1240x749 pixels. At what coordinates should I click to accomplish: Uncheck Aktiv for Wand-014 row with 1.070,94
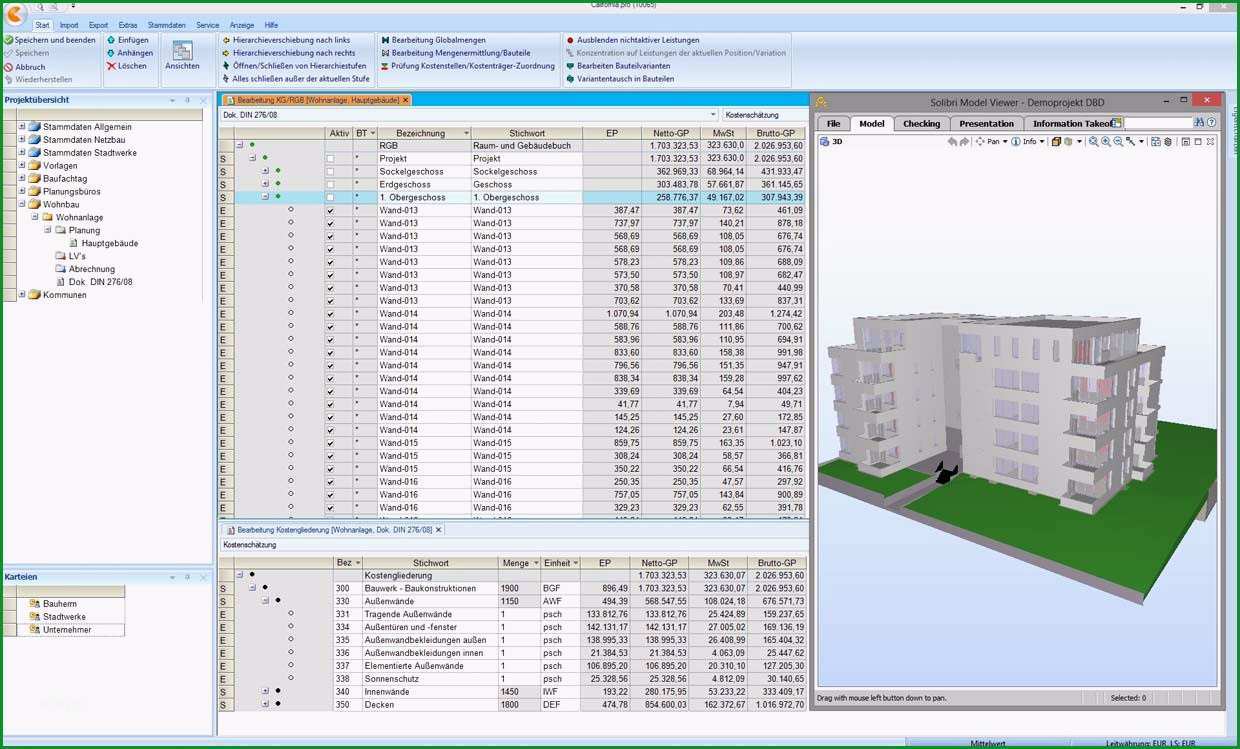[x=330, y=314]
